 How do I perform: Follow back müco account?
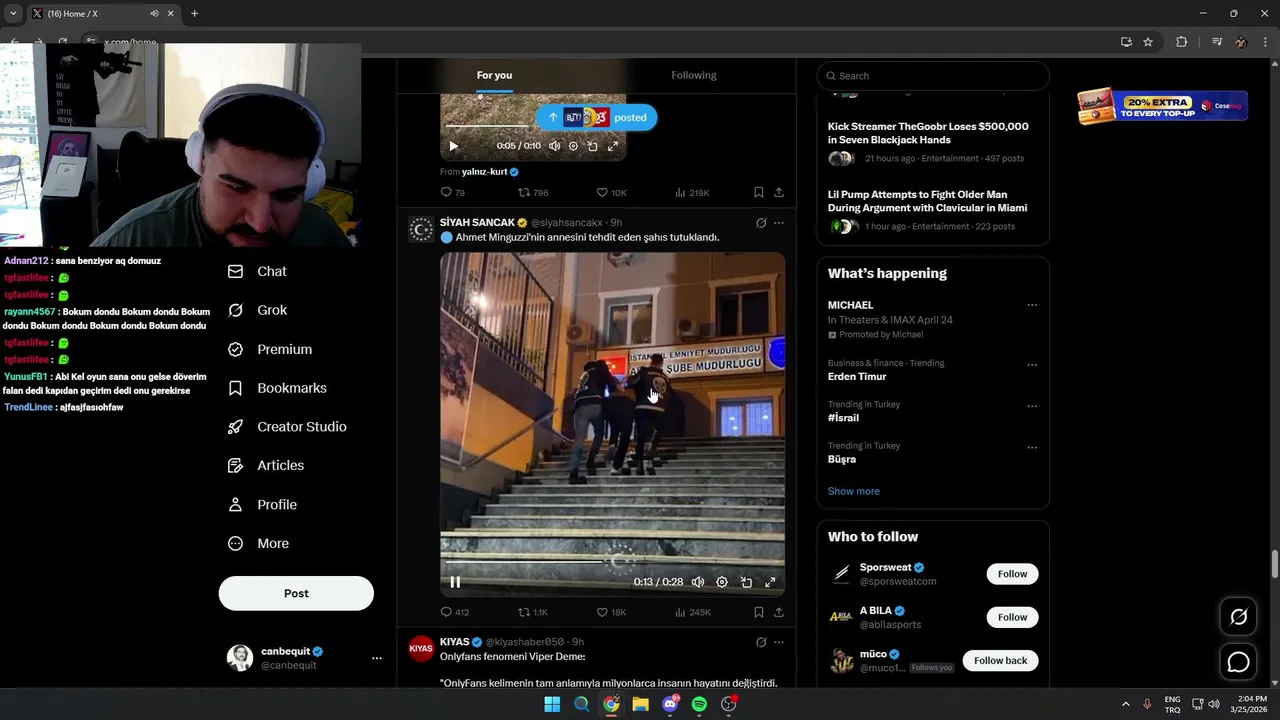pos(1000,661)
